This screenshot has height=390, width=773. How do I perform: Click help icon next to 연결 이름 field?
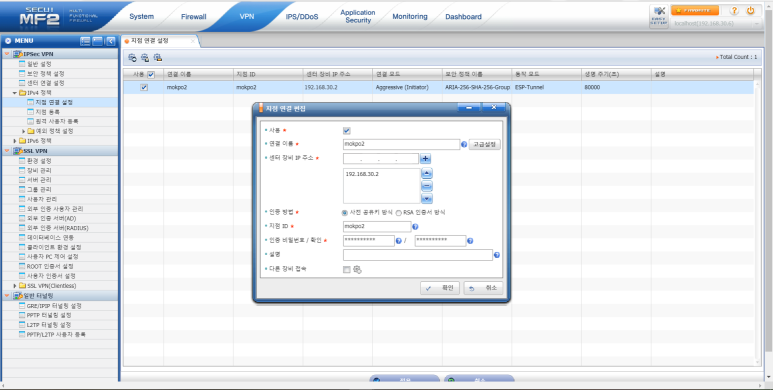pos(464,144)
